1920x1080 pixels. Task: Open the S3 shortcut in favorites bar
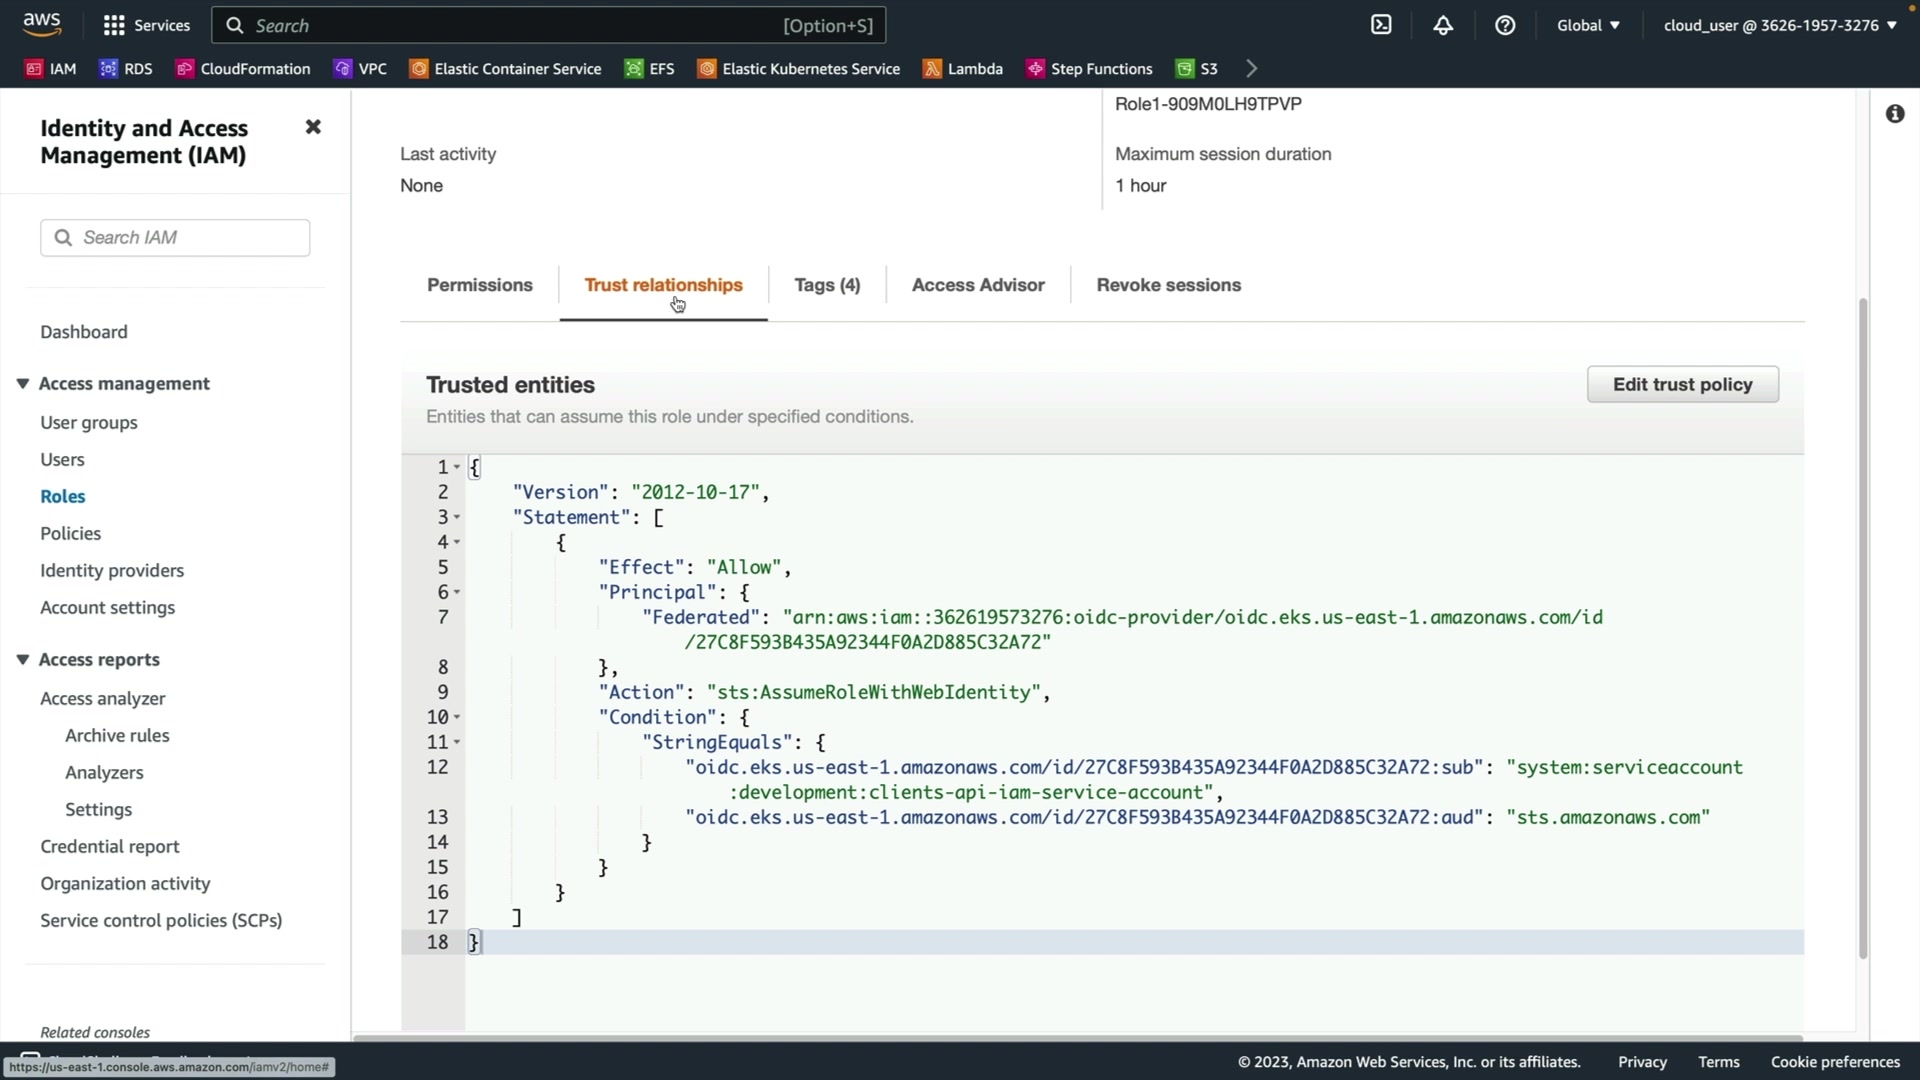(x=1197, y=68)
